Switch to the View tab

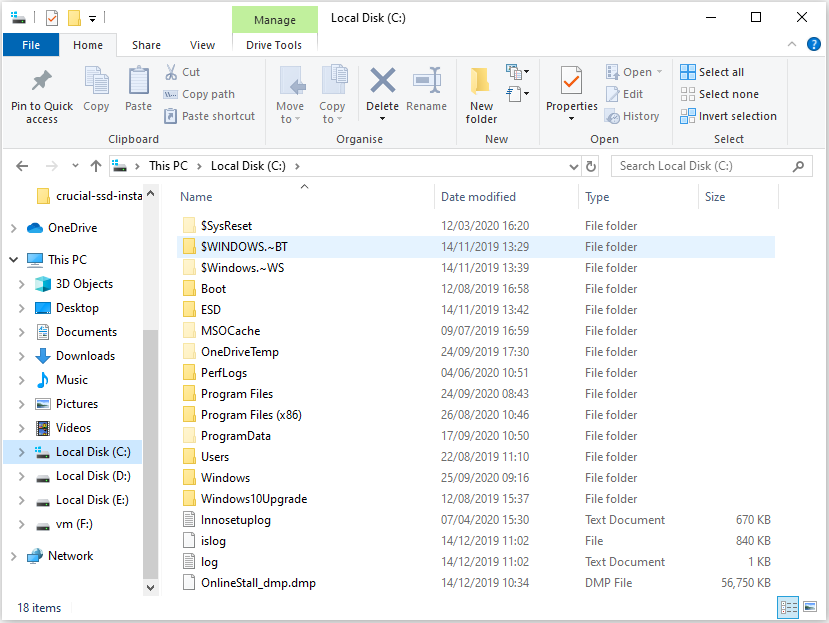coord(202,45)
